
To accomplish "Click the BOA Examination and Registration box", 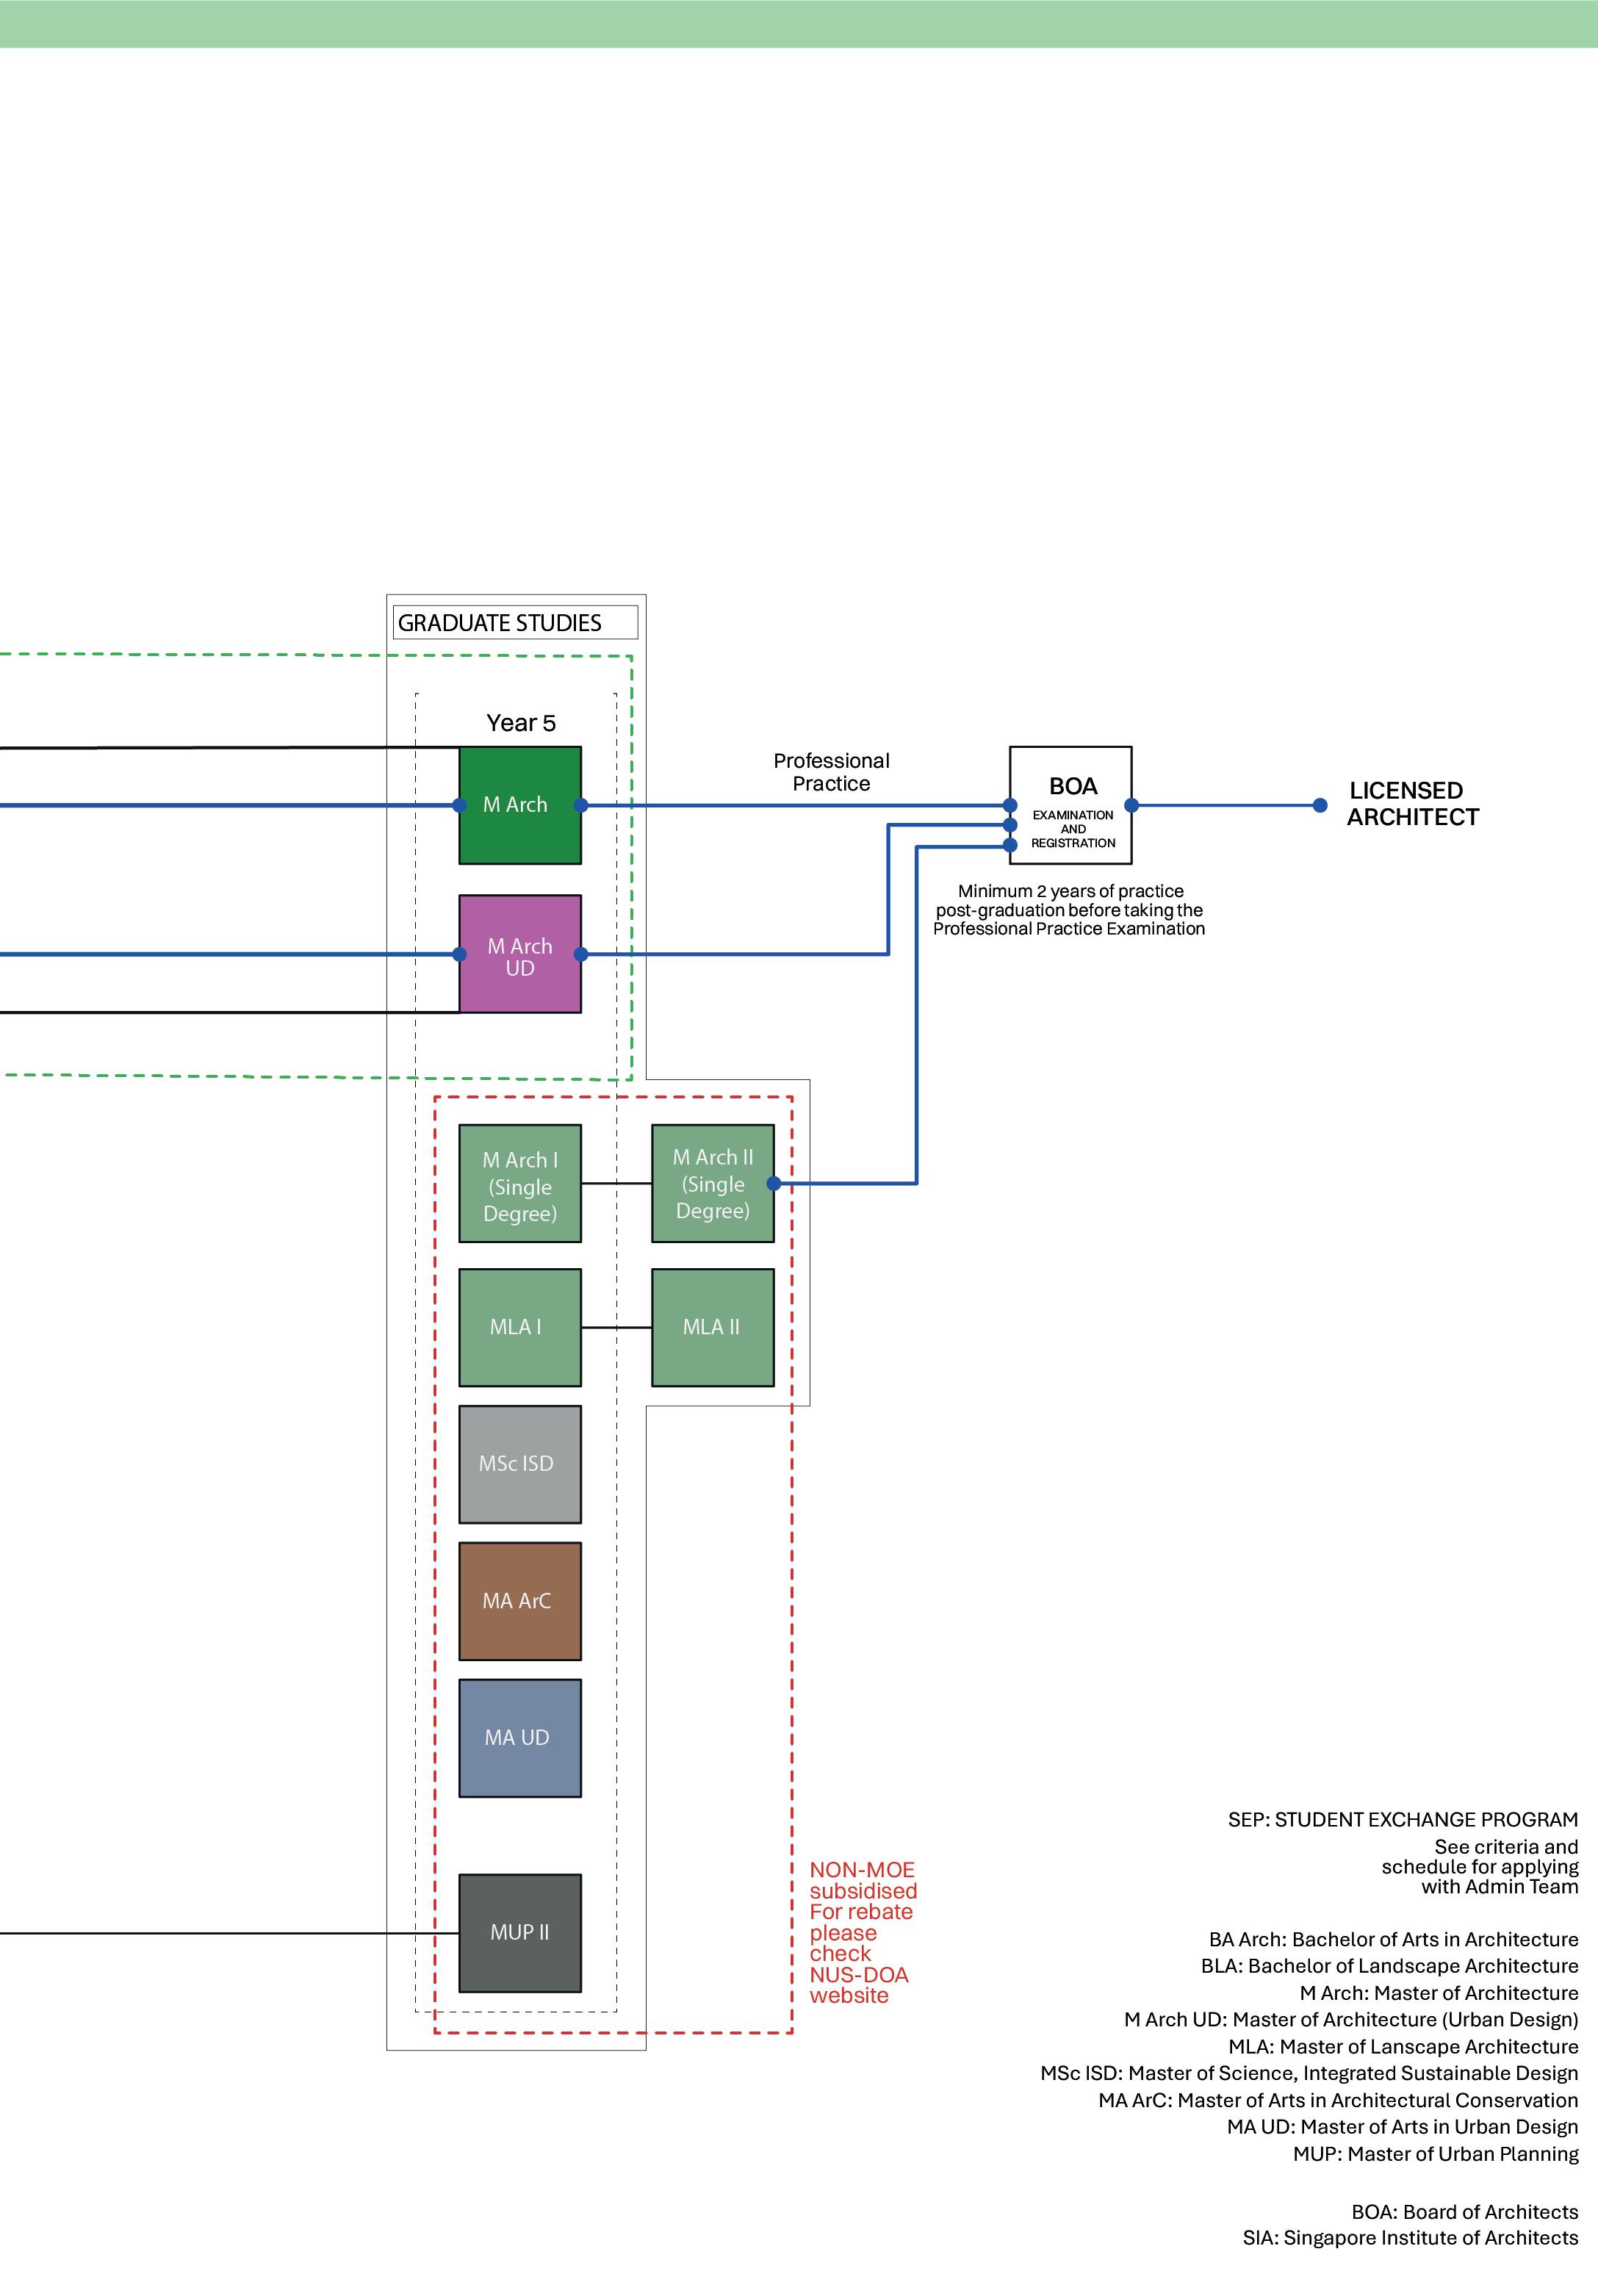I will 1071,805.
